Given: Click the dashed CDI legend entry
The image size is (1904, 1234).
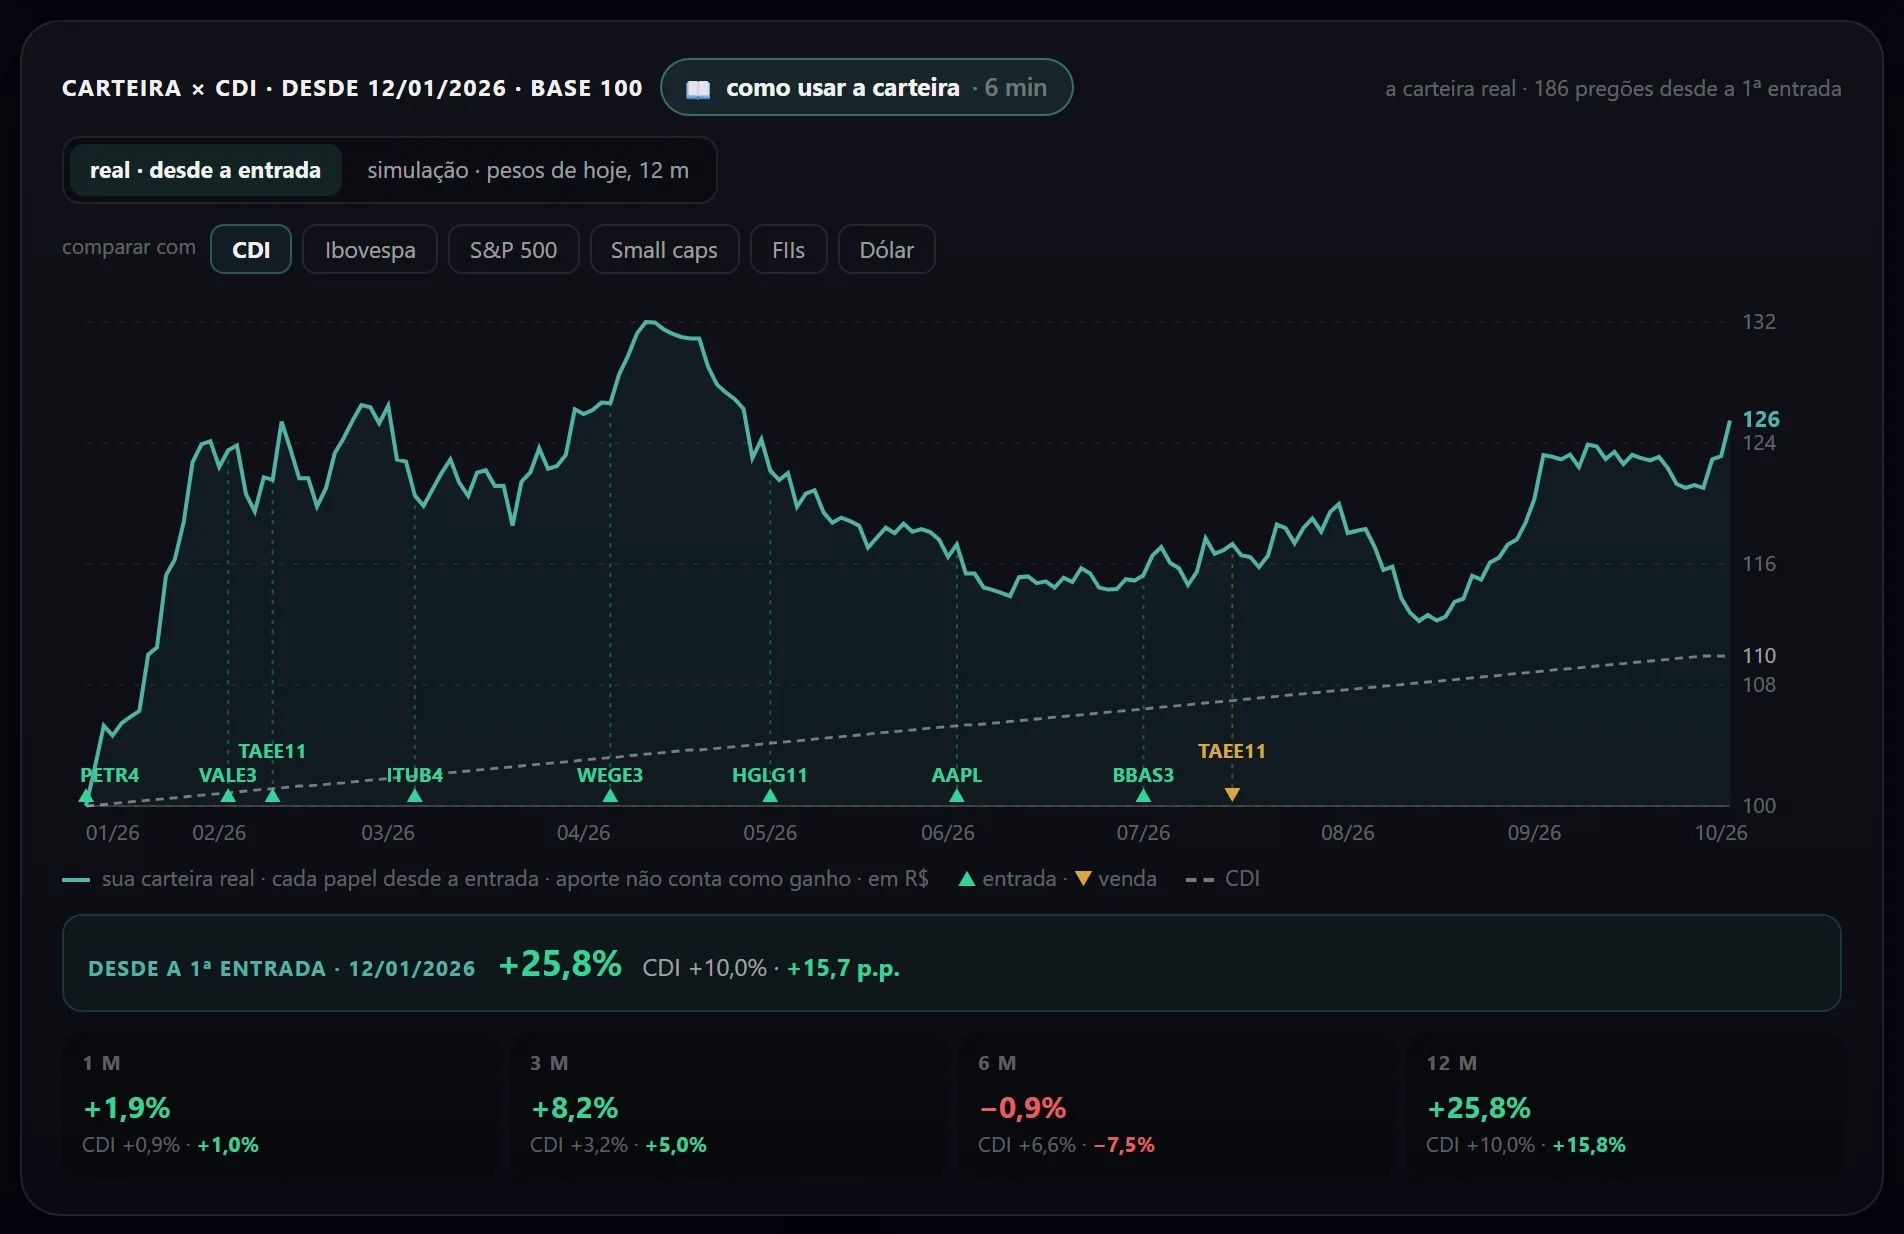Looking at the screenshot, I should (x=1222, y=879).
